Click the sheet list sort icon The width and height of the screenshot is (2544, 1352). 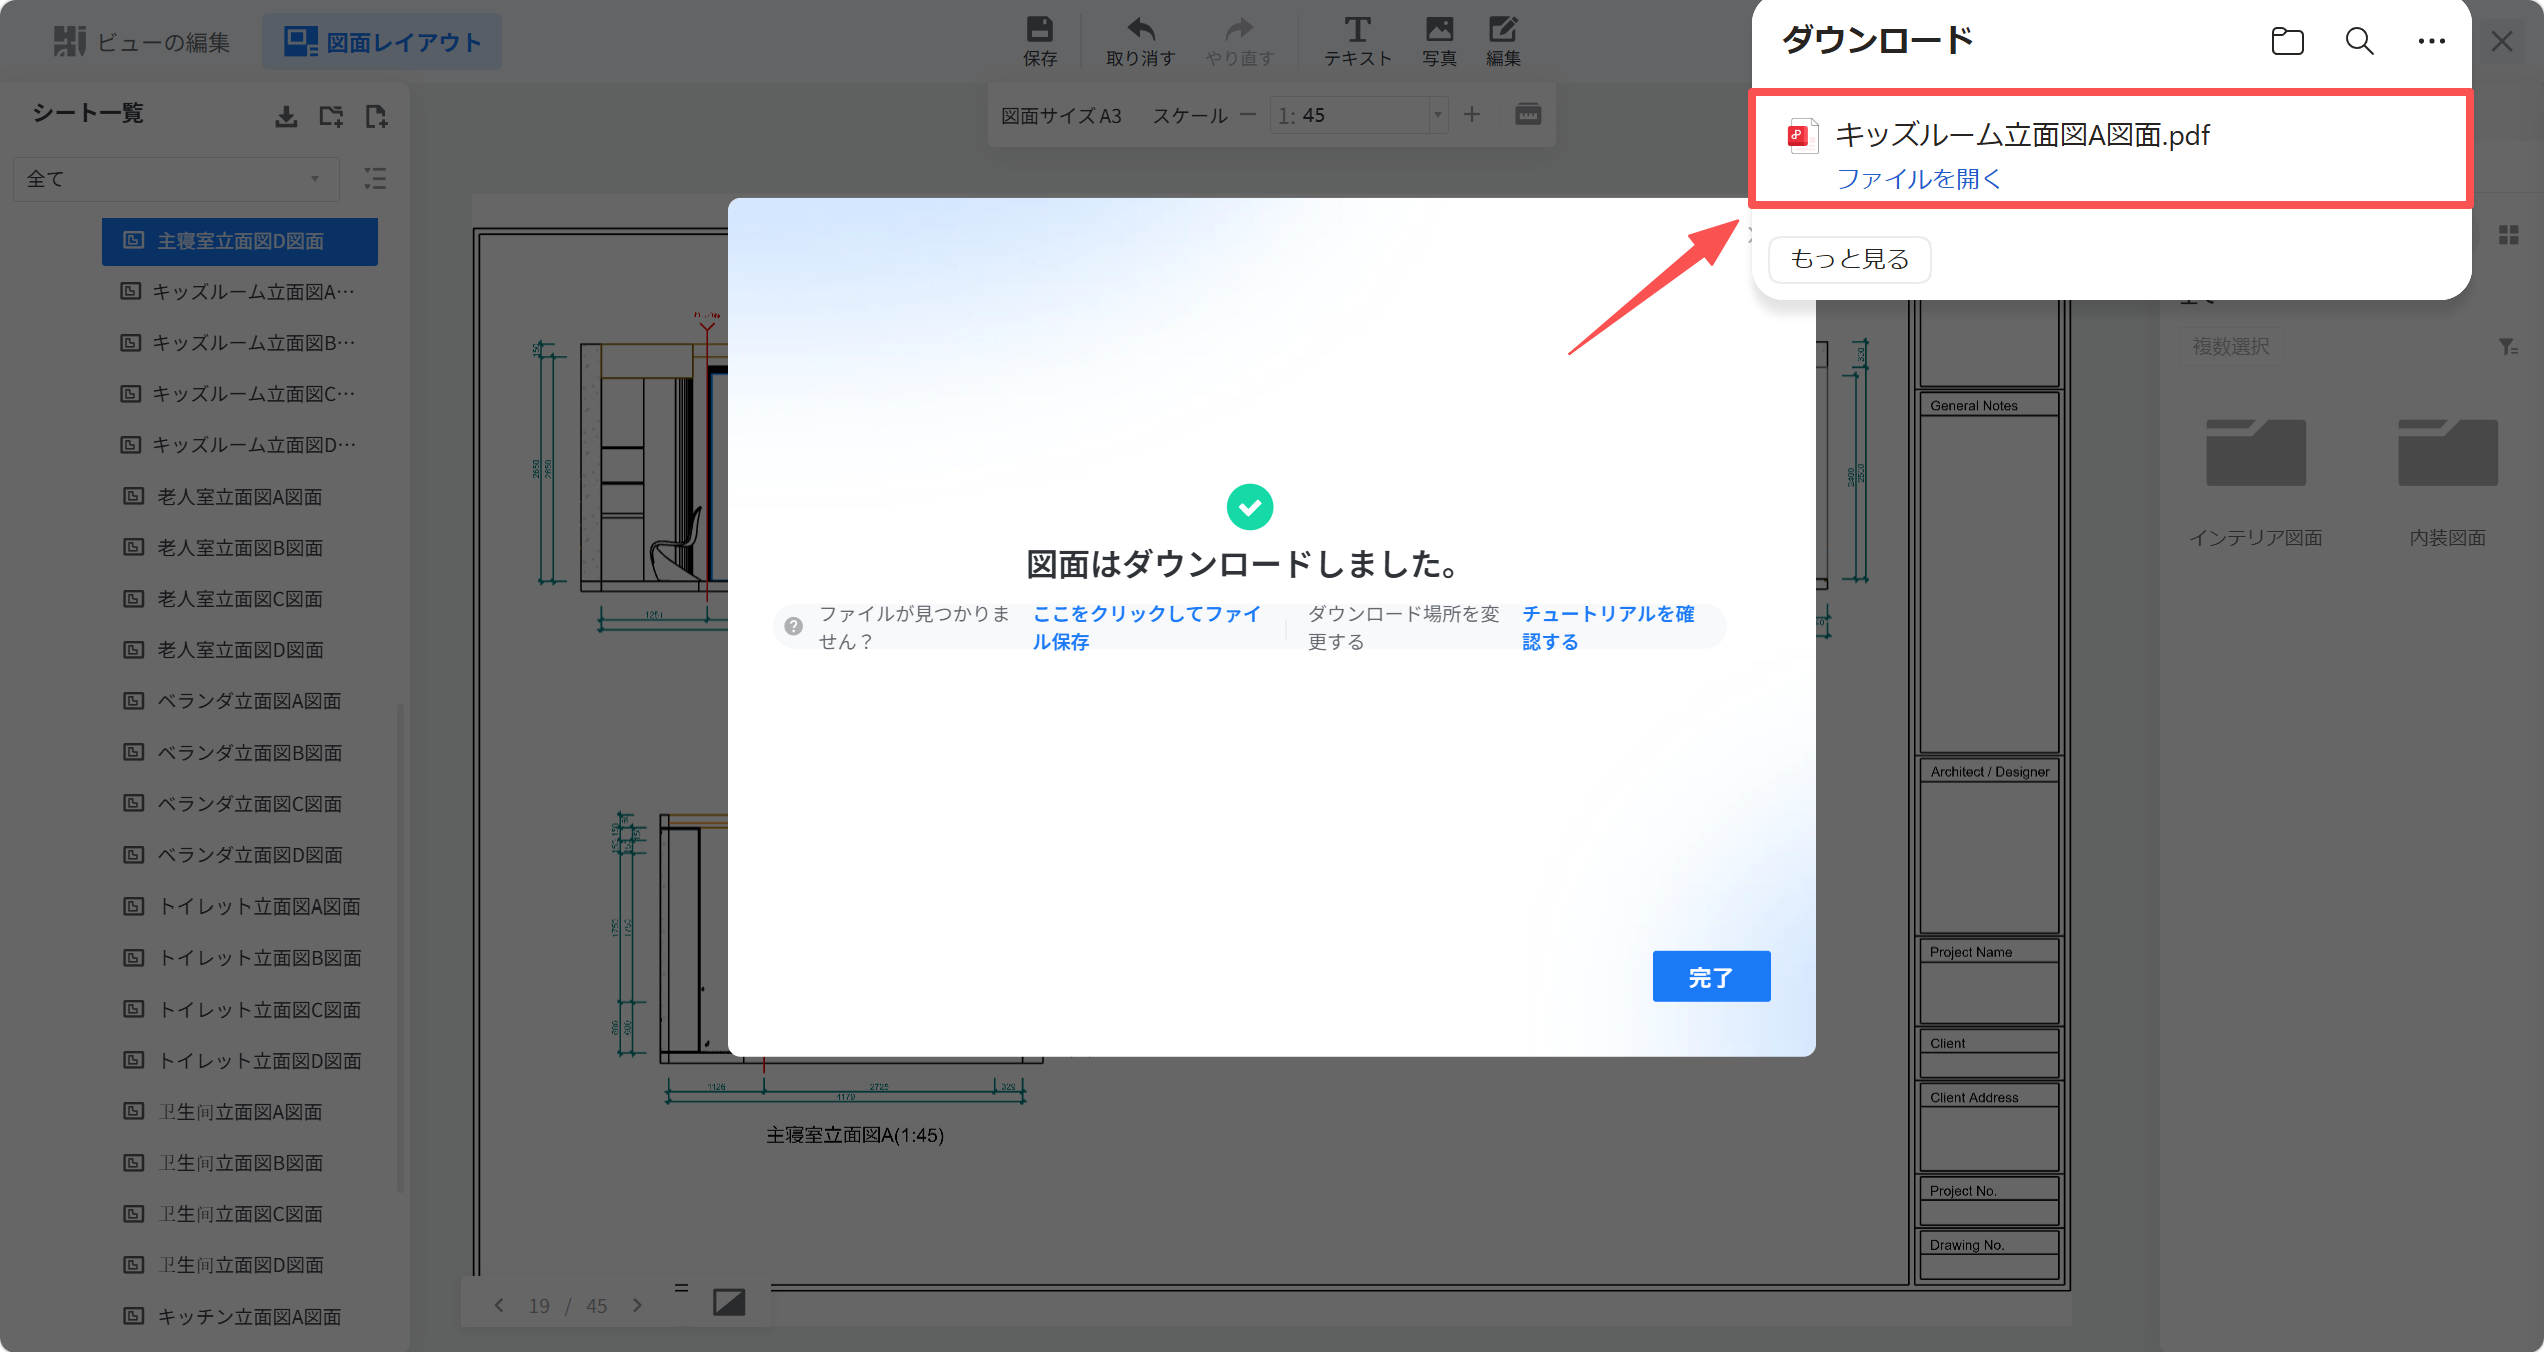point(375,179)
